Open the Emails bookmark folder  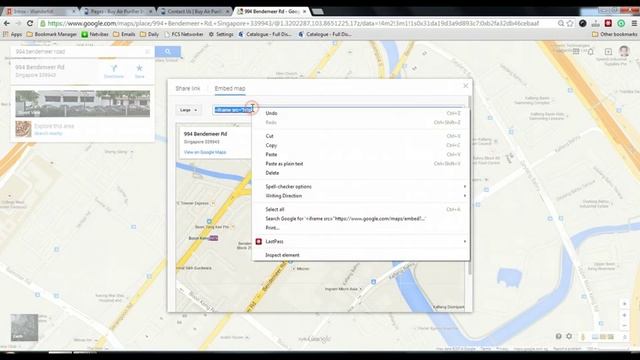[124, 34]
